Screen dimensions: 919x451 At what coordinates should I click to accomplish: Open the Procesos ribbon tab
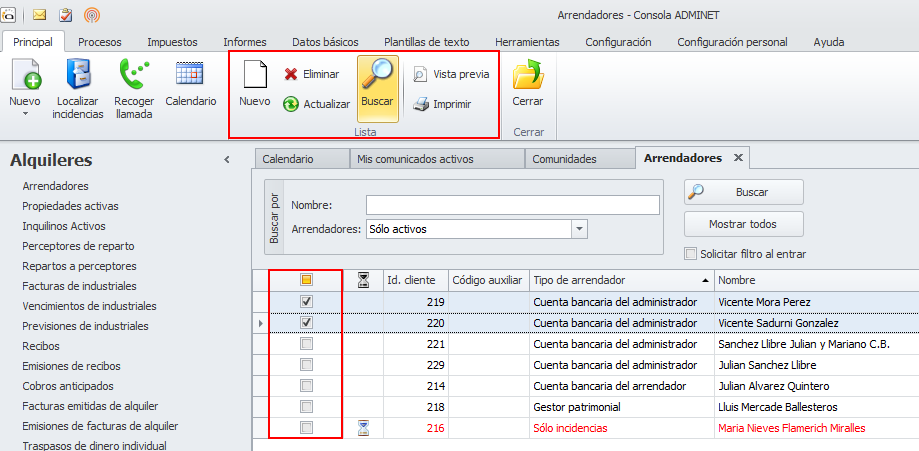100,42
